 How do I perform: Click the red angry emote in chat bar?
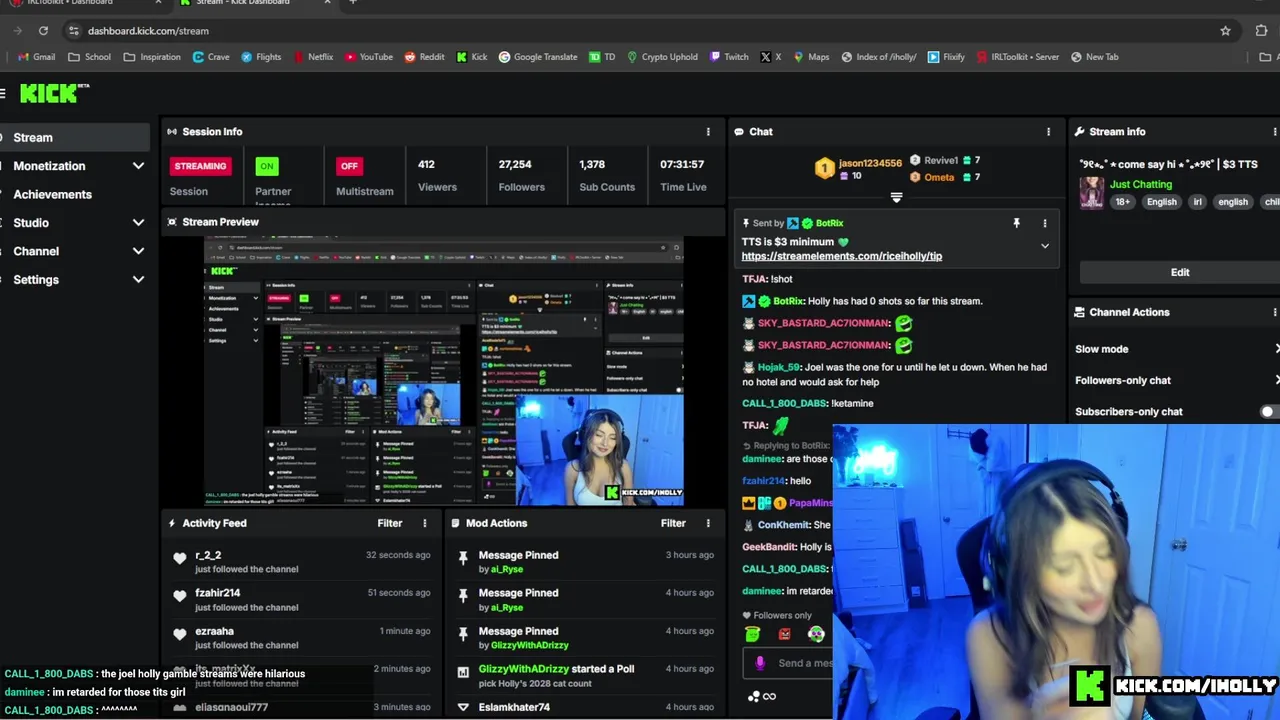[784, 634]
